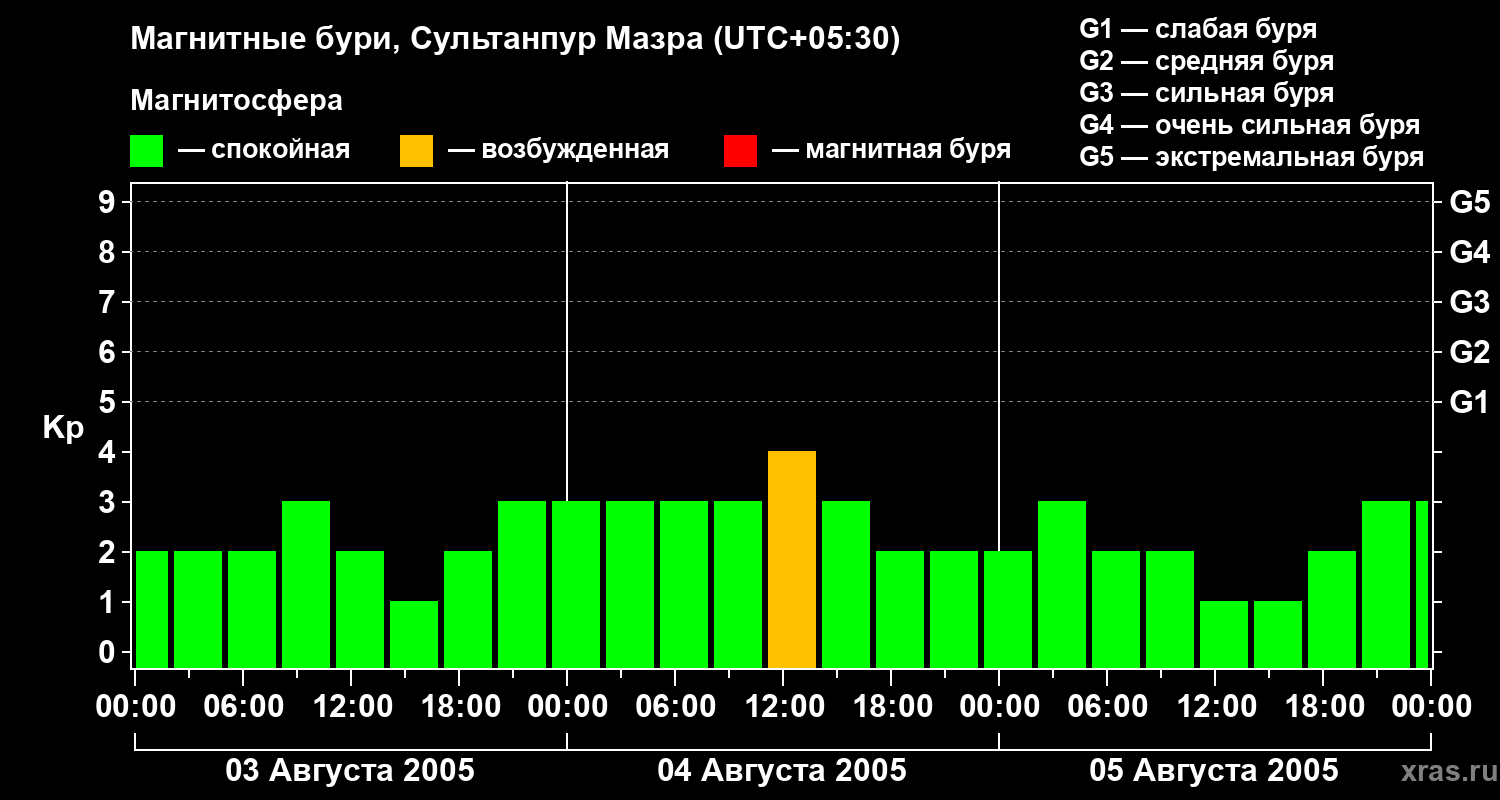Viewport: 1500px width, 800px height.
Task: Click the 'Kp' axis label
Action: point(63,428)
